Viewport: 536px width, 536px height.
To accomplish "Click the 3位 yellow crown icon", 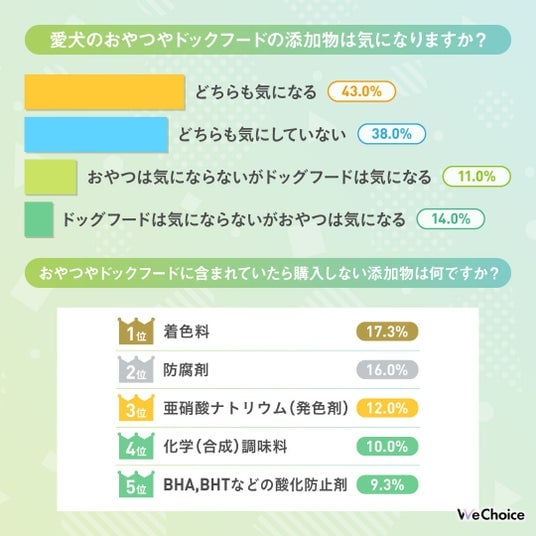I will [136, 408].
